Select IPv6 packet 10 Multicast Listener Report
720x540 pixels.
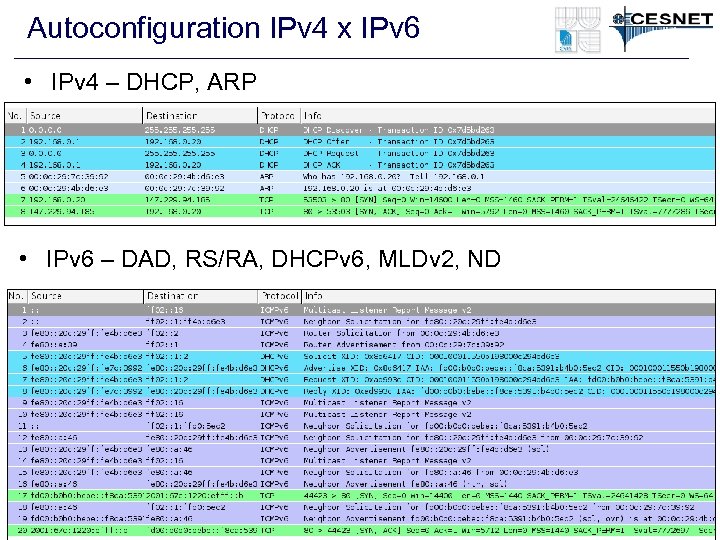(361, 414)
